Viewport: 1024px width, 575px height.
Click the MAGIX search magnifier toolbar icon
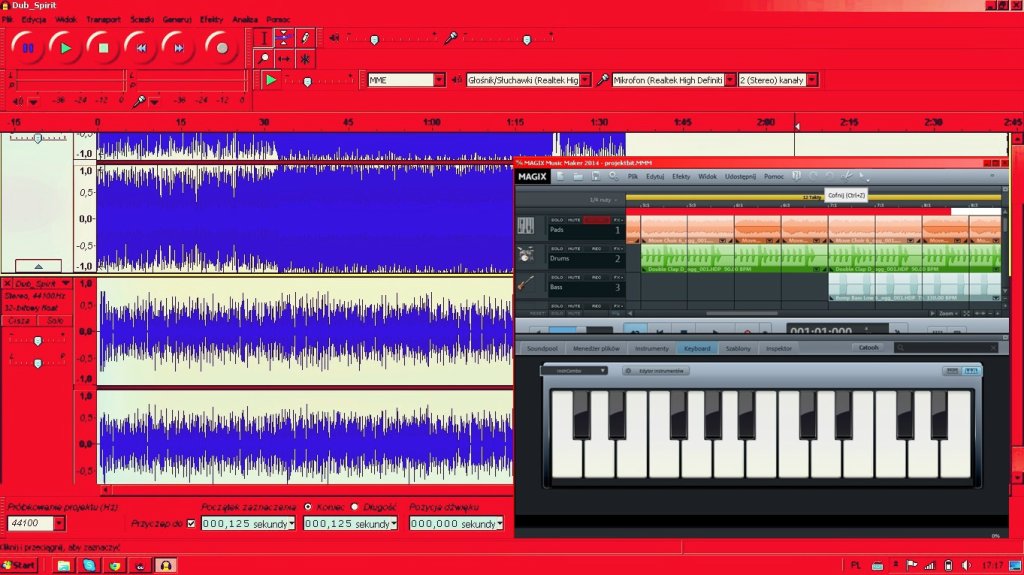613,176
